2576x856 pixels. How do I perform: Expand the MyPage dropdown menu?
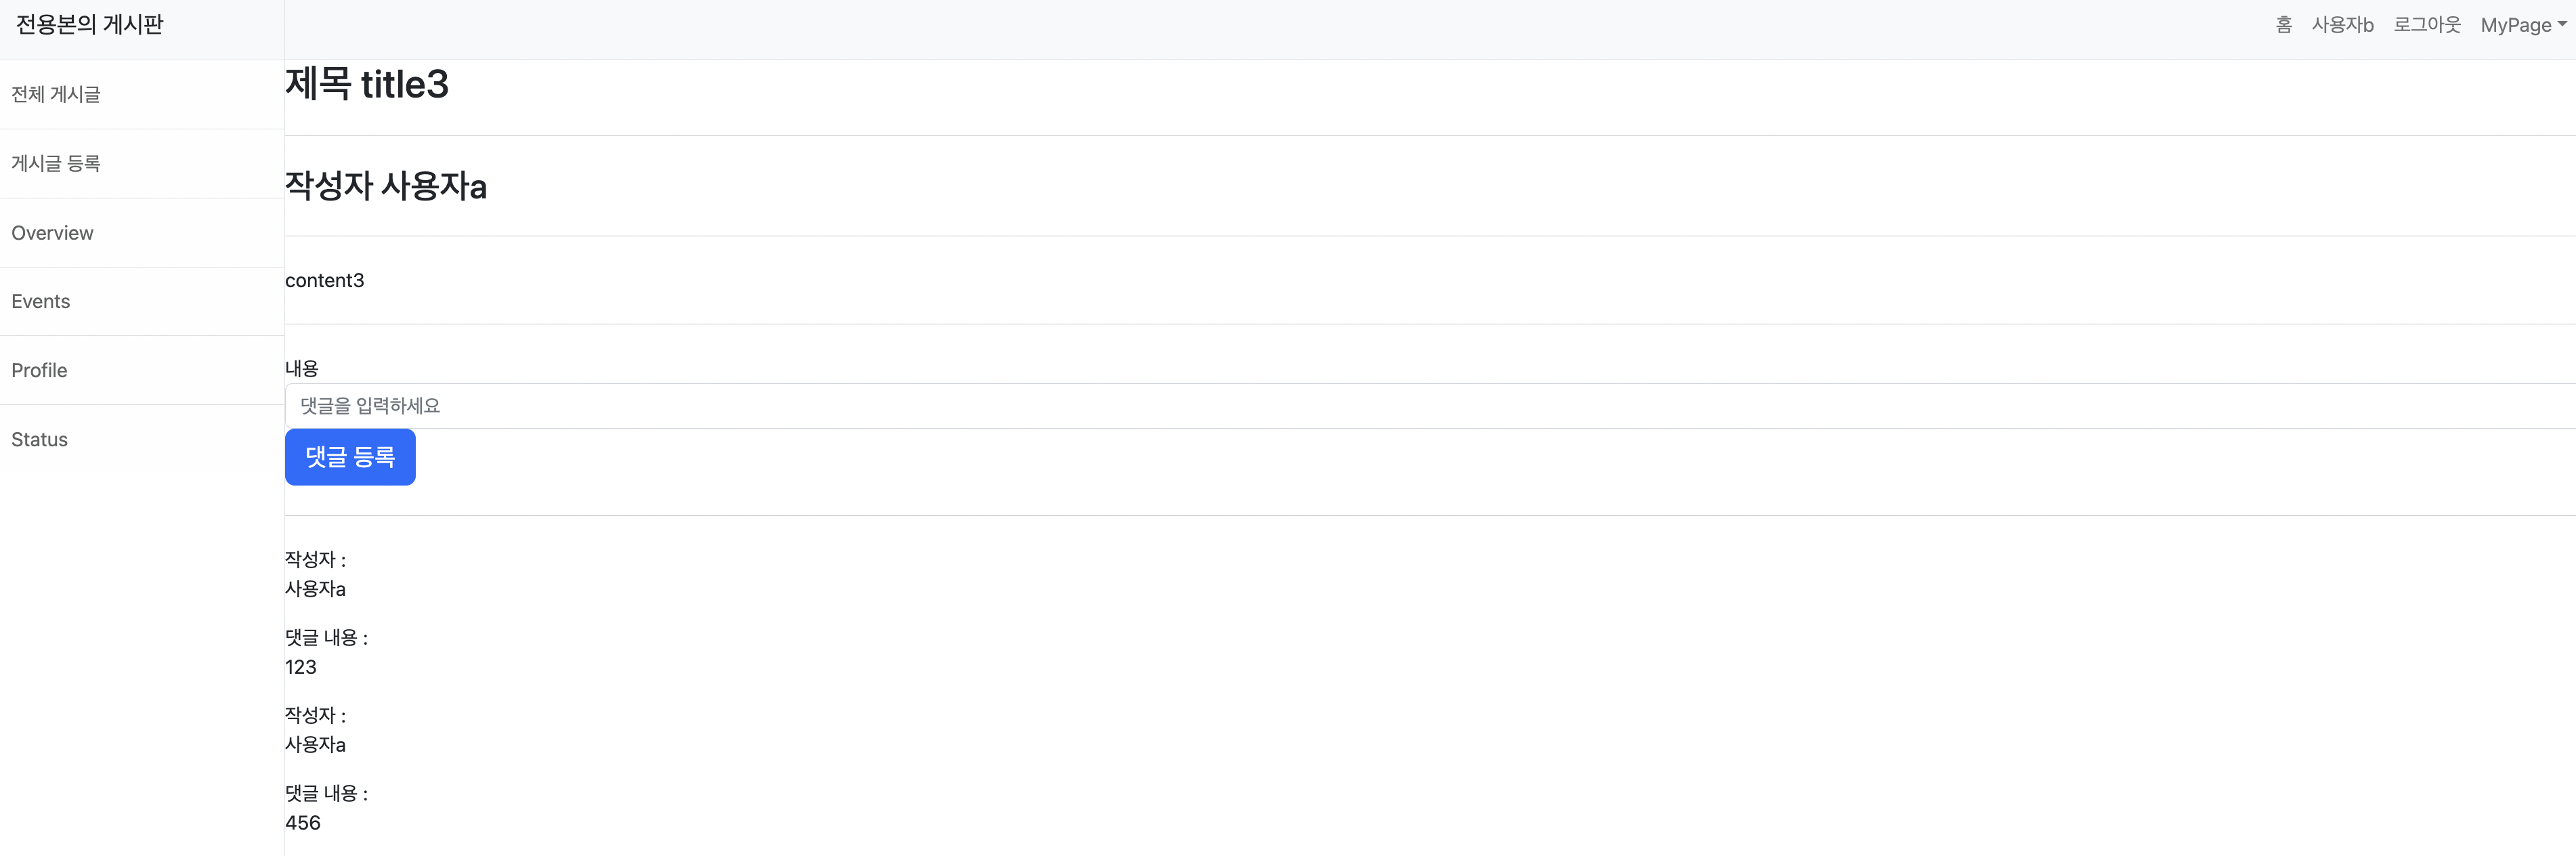pos(2523,25)
